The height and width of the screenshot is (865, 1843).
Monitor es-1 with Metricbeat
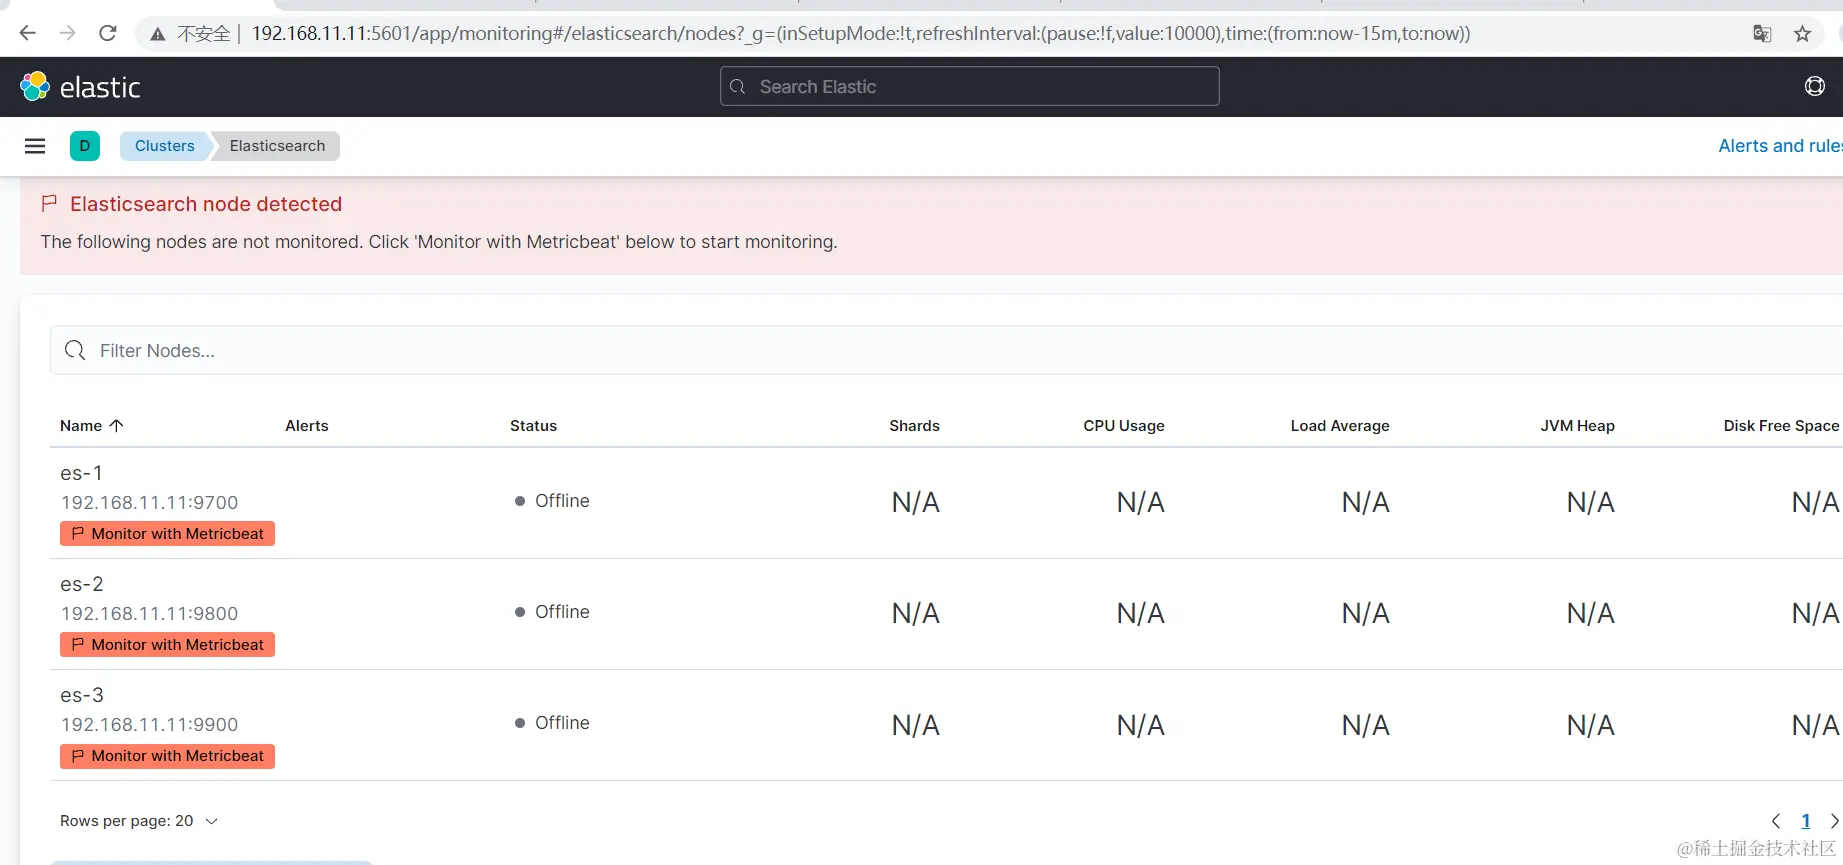pos(167,534)
